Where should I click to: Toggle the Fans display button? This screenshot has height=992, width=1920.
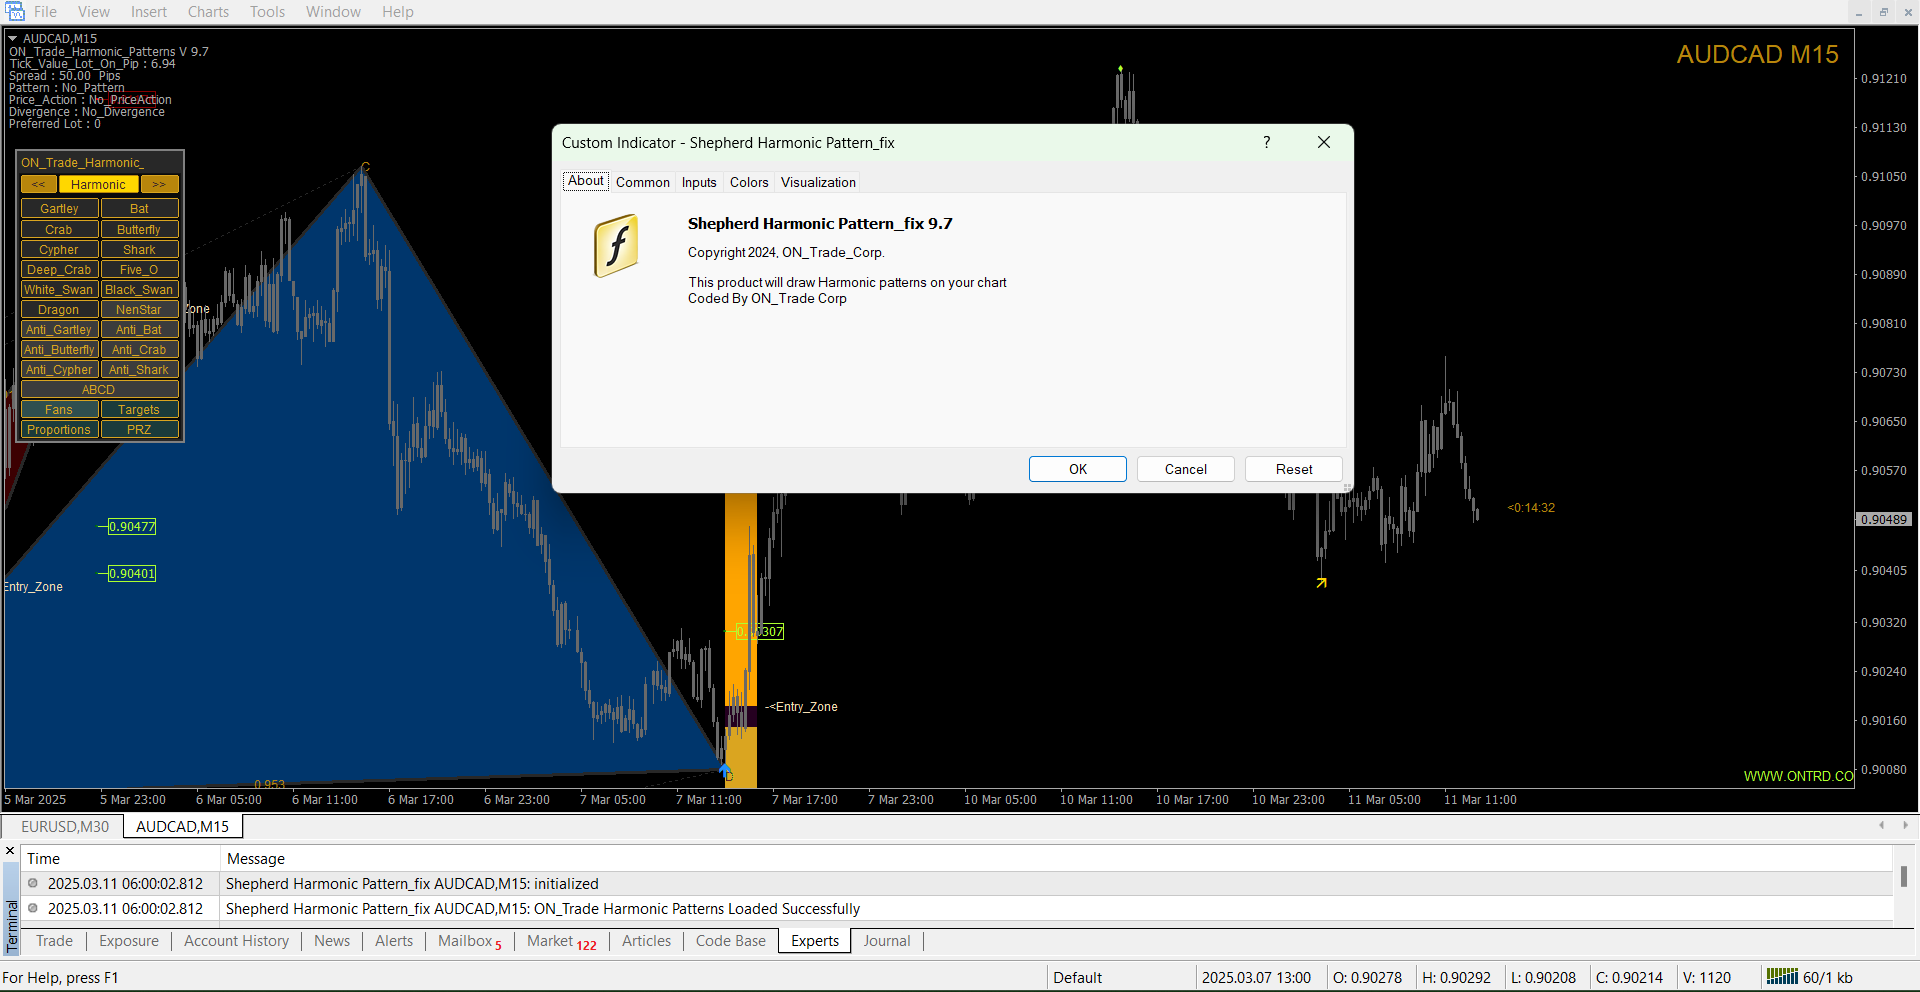point(59,410)
